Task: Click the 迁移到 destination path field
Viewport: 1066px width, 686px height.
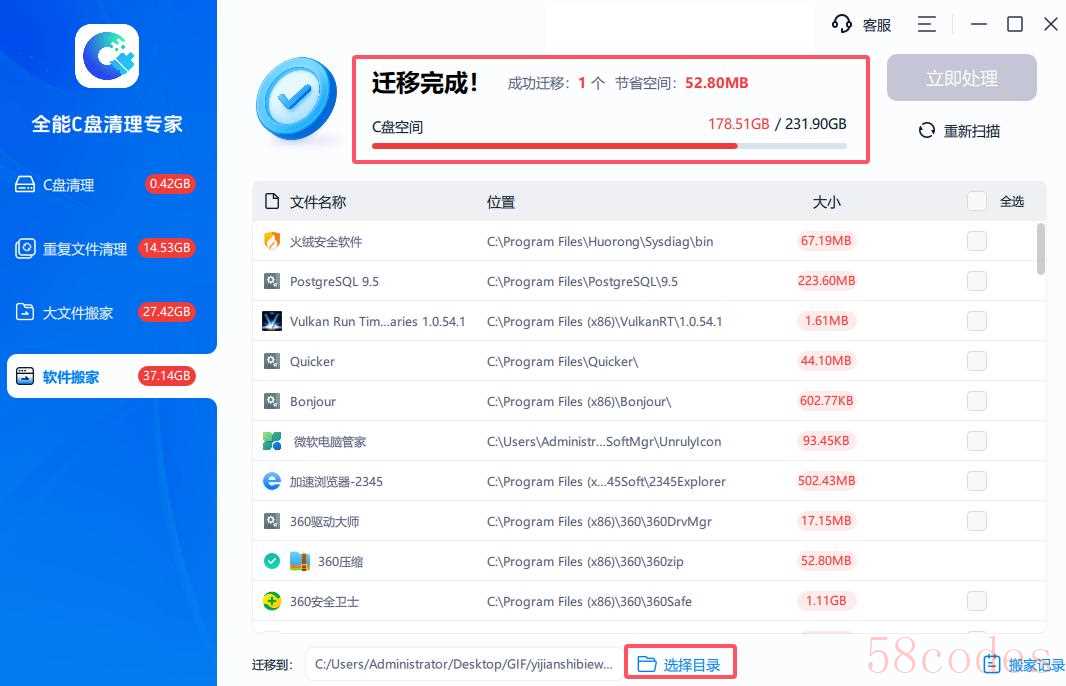Action: point(464,664)
